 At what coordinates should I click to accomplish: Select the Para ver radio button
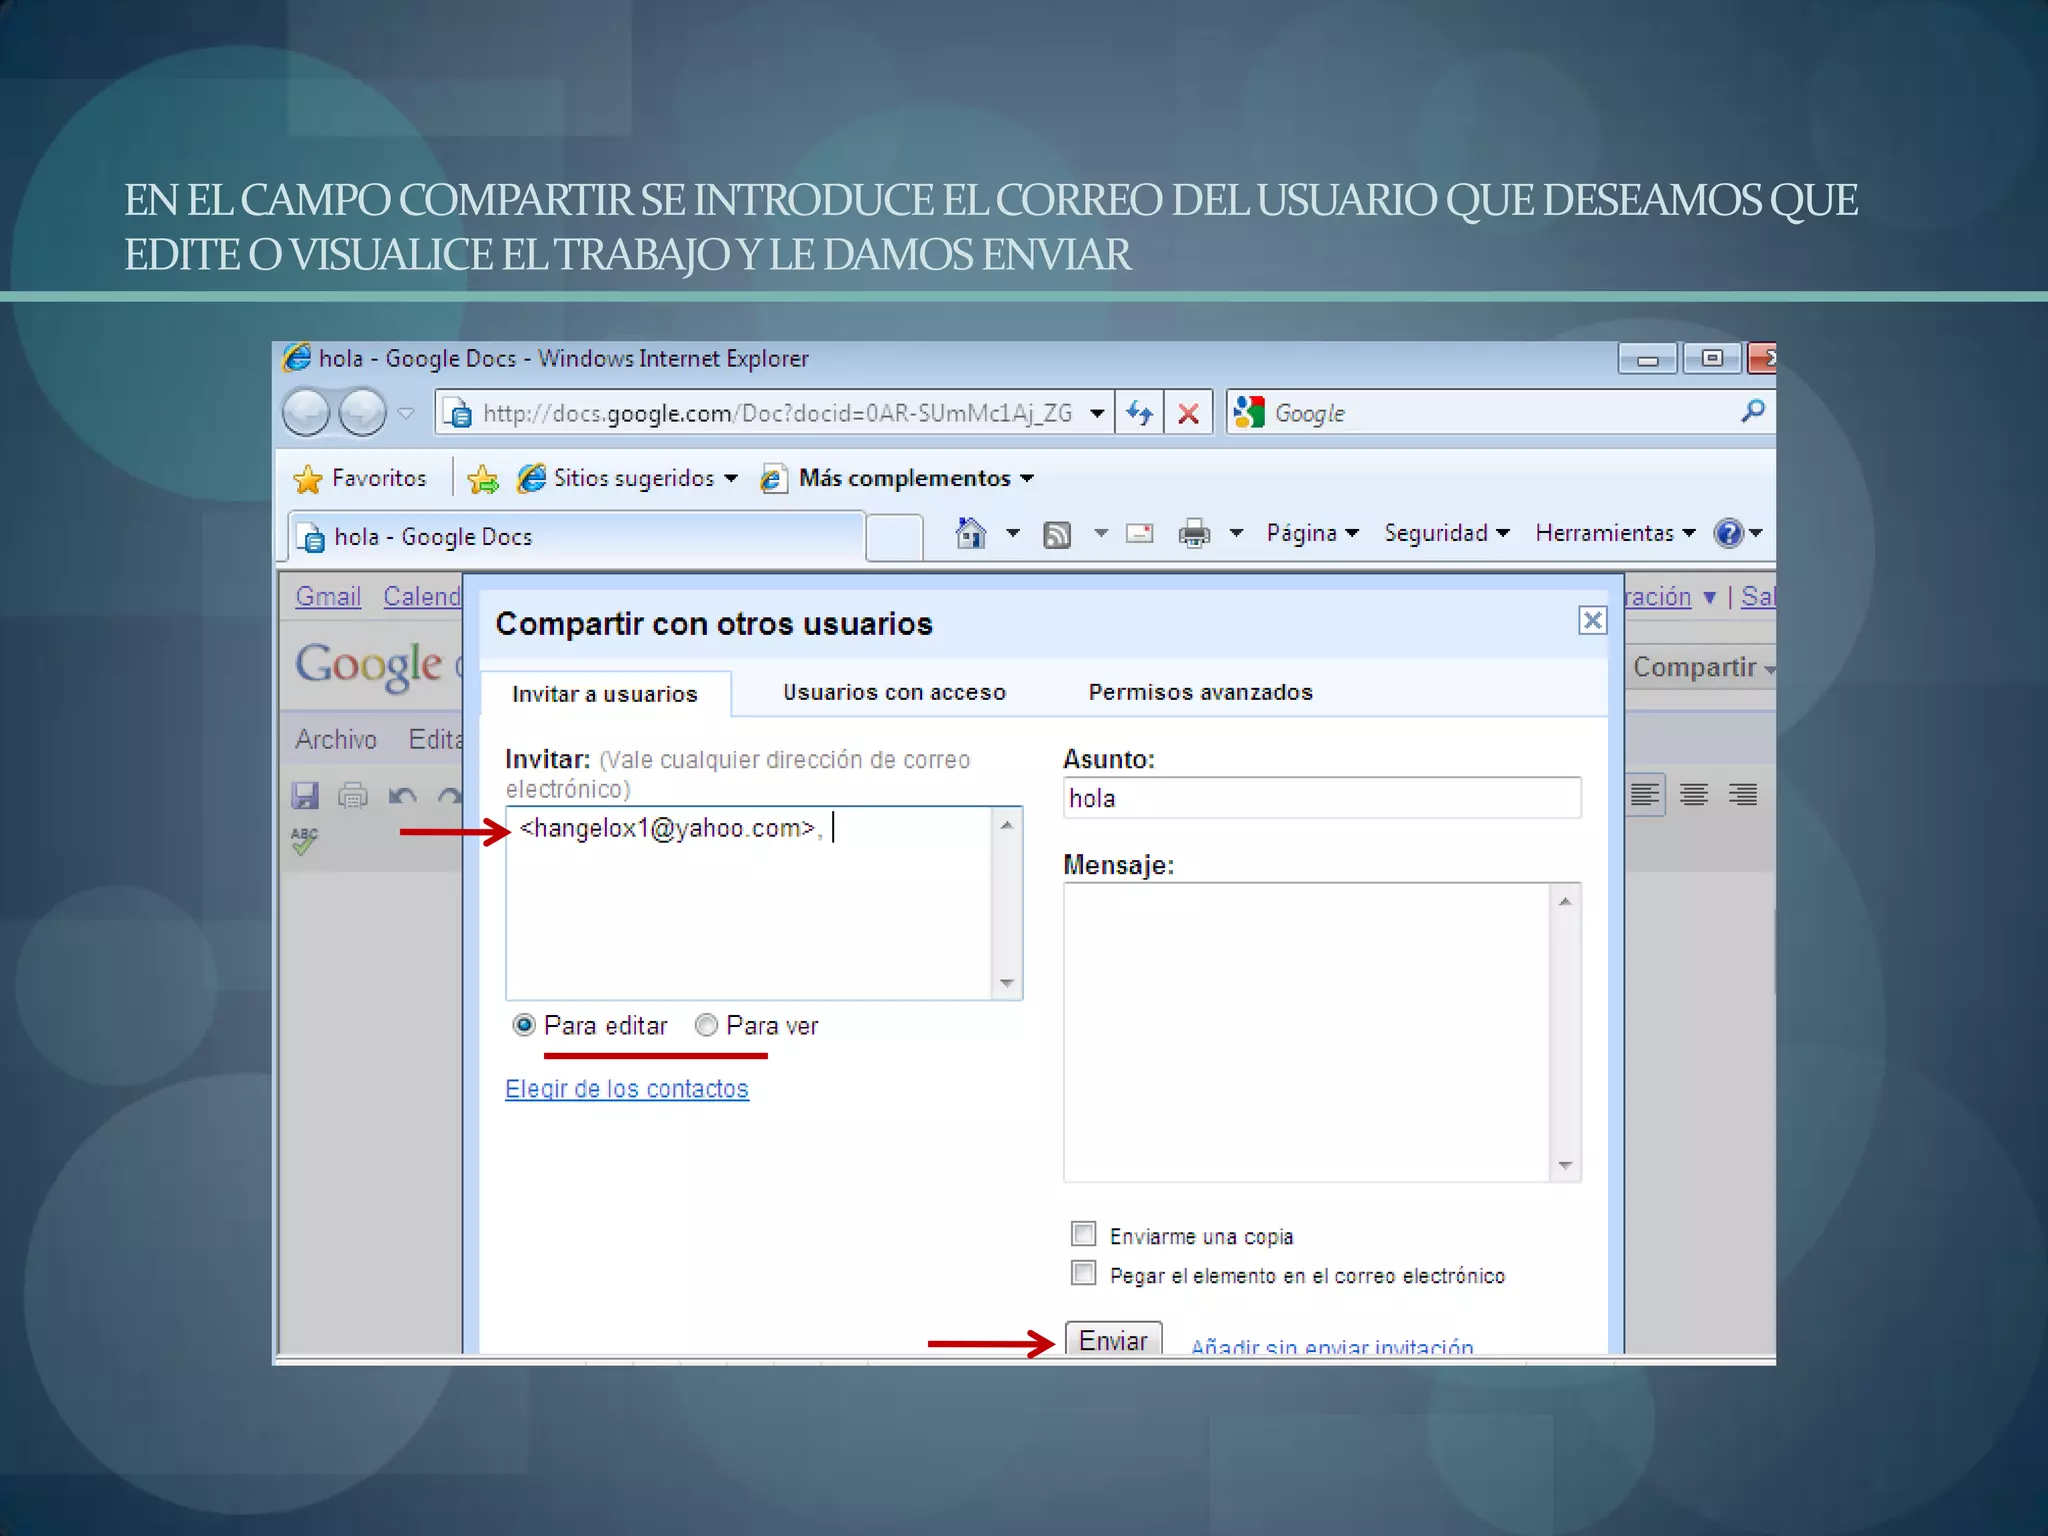pos(706,1025)
